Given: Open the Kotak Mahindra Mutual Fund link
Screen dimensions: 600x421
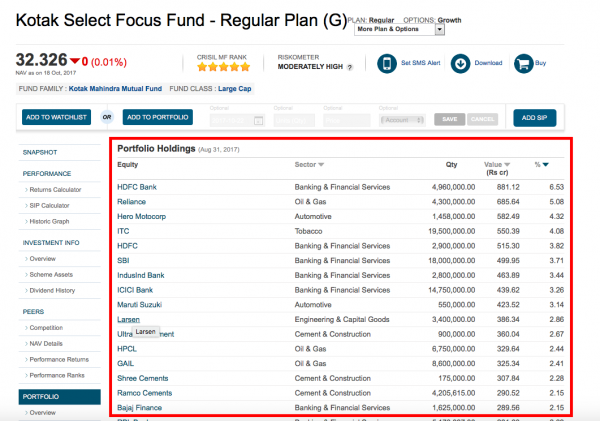Looking at the screenshot, I should [115, 89].
